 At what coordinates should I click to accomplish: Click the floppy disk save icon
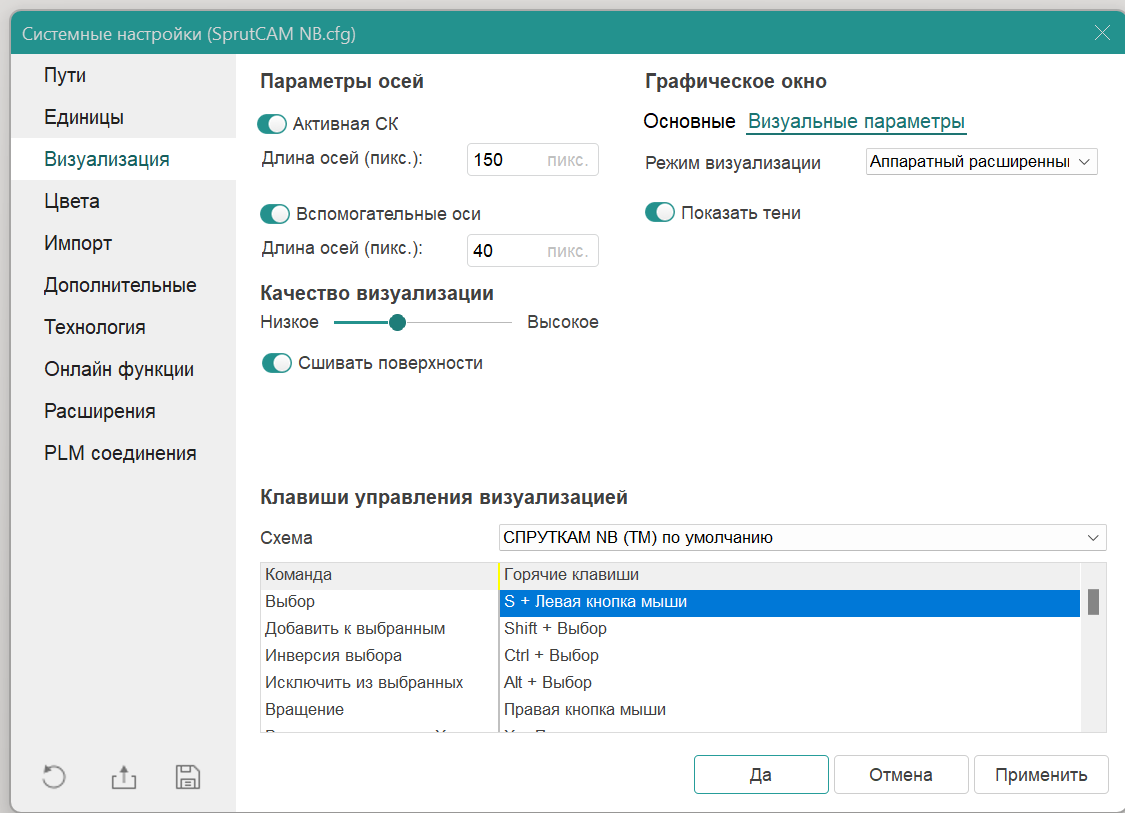pyautogui.click(x=188, y=777)
